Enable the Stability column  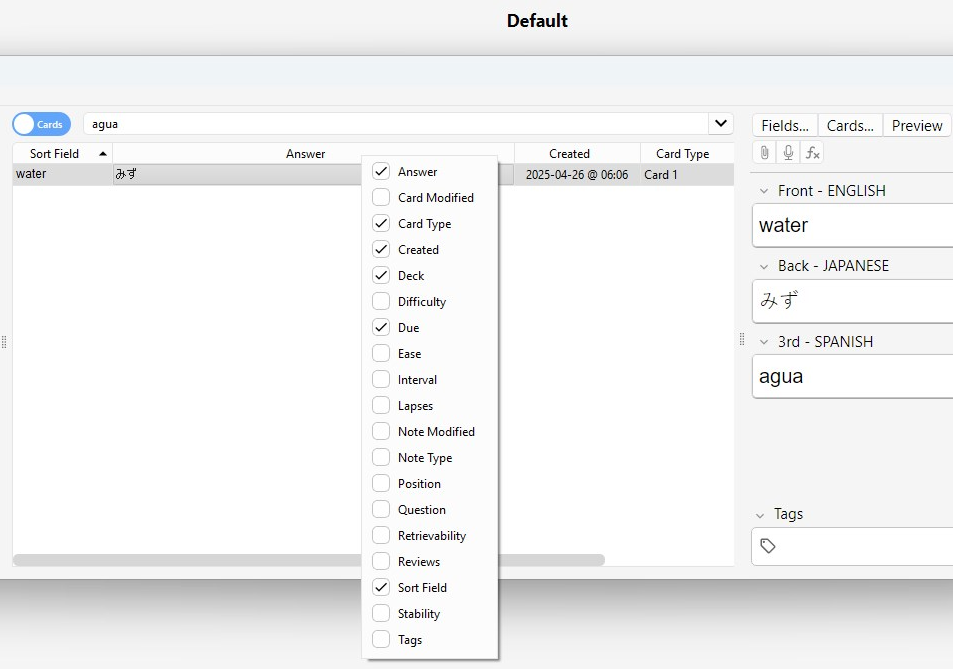(381, 614)
